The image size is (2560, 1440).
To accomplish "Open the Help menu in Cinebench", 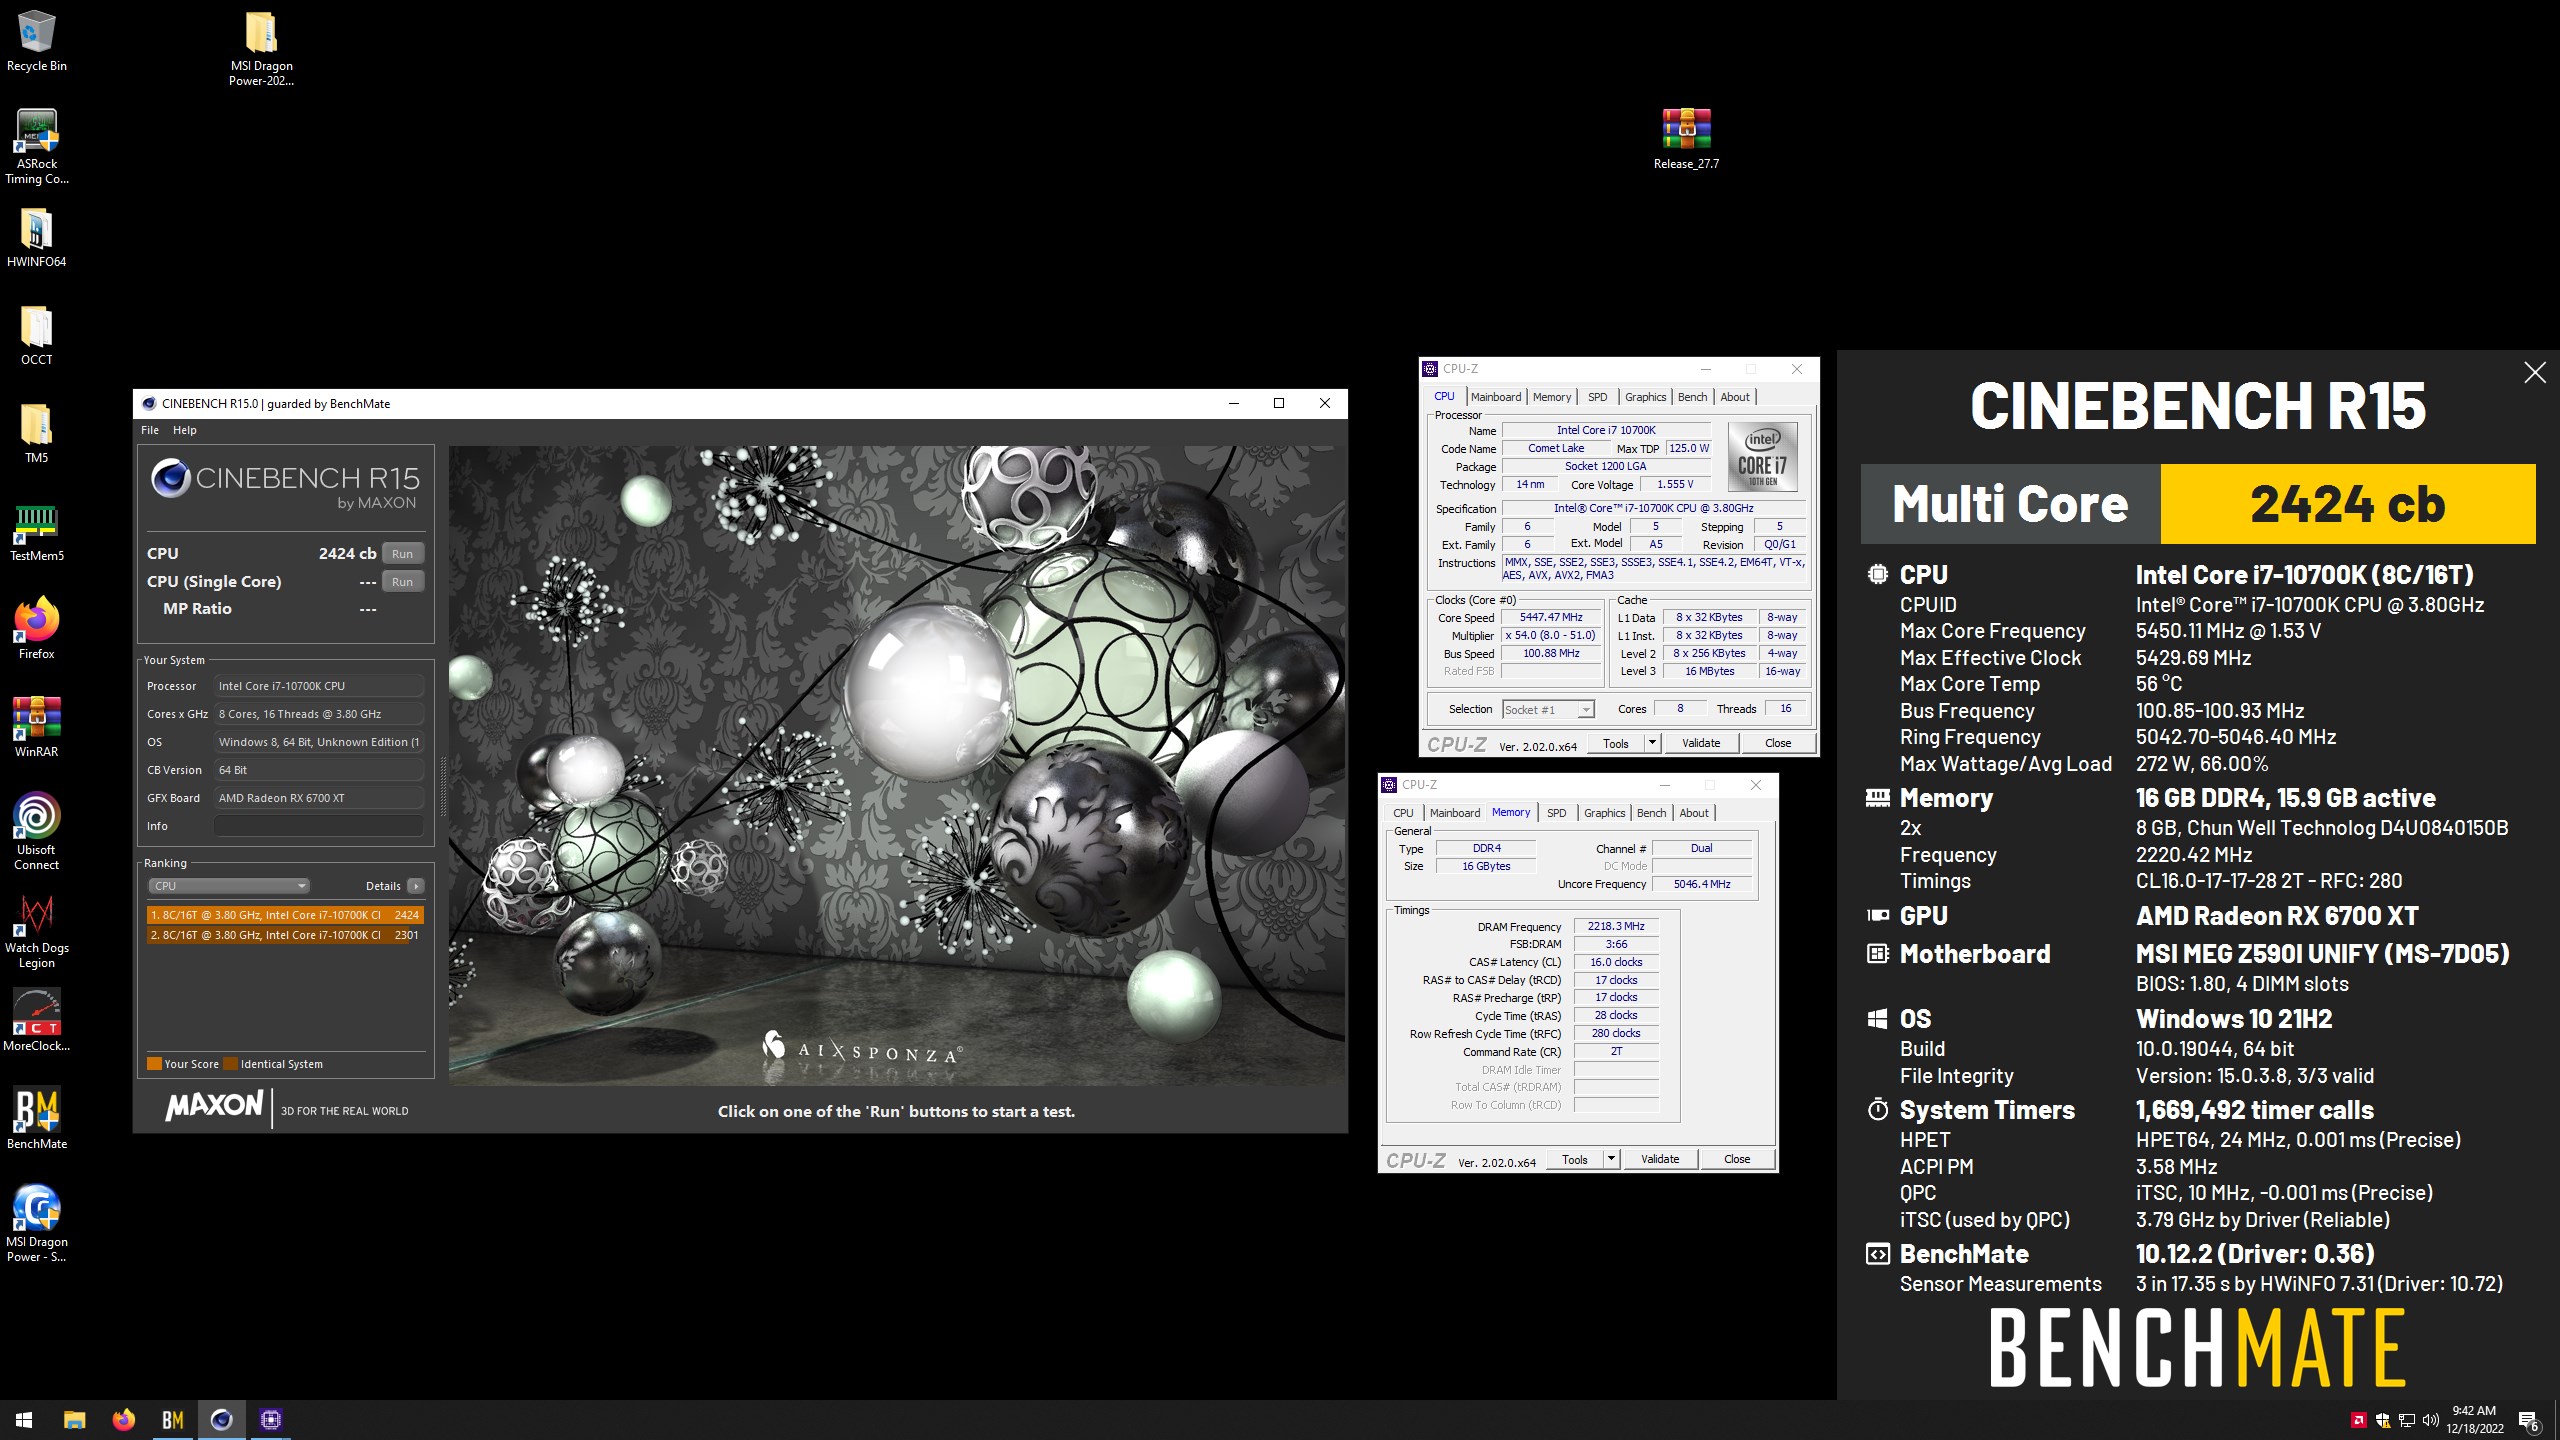I will (x=185, y=430).
